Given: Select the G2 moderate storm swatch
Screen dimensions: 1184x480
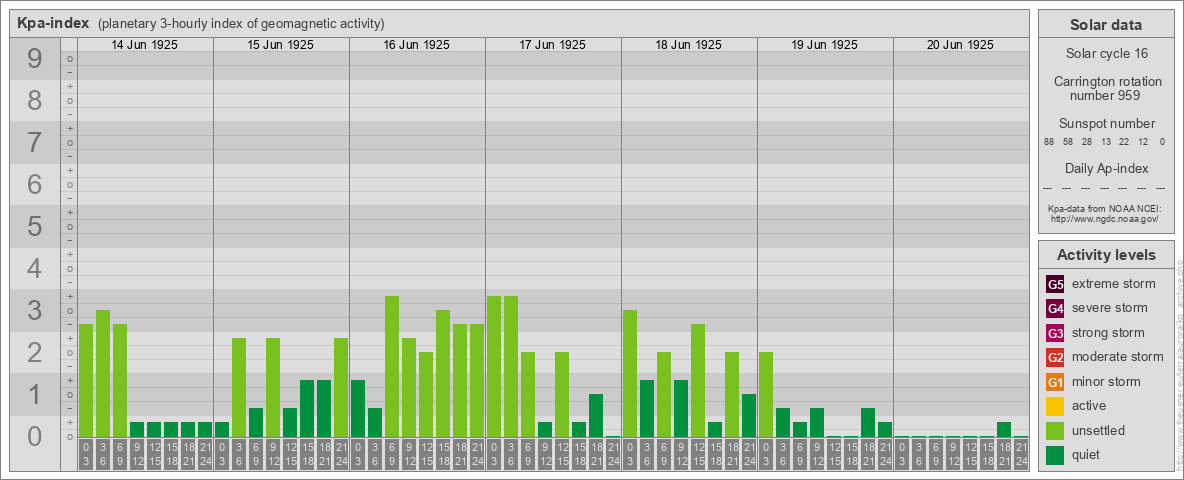Looking at the screenshot, I should coord(1055,357).
